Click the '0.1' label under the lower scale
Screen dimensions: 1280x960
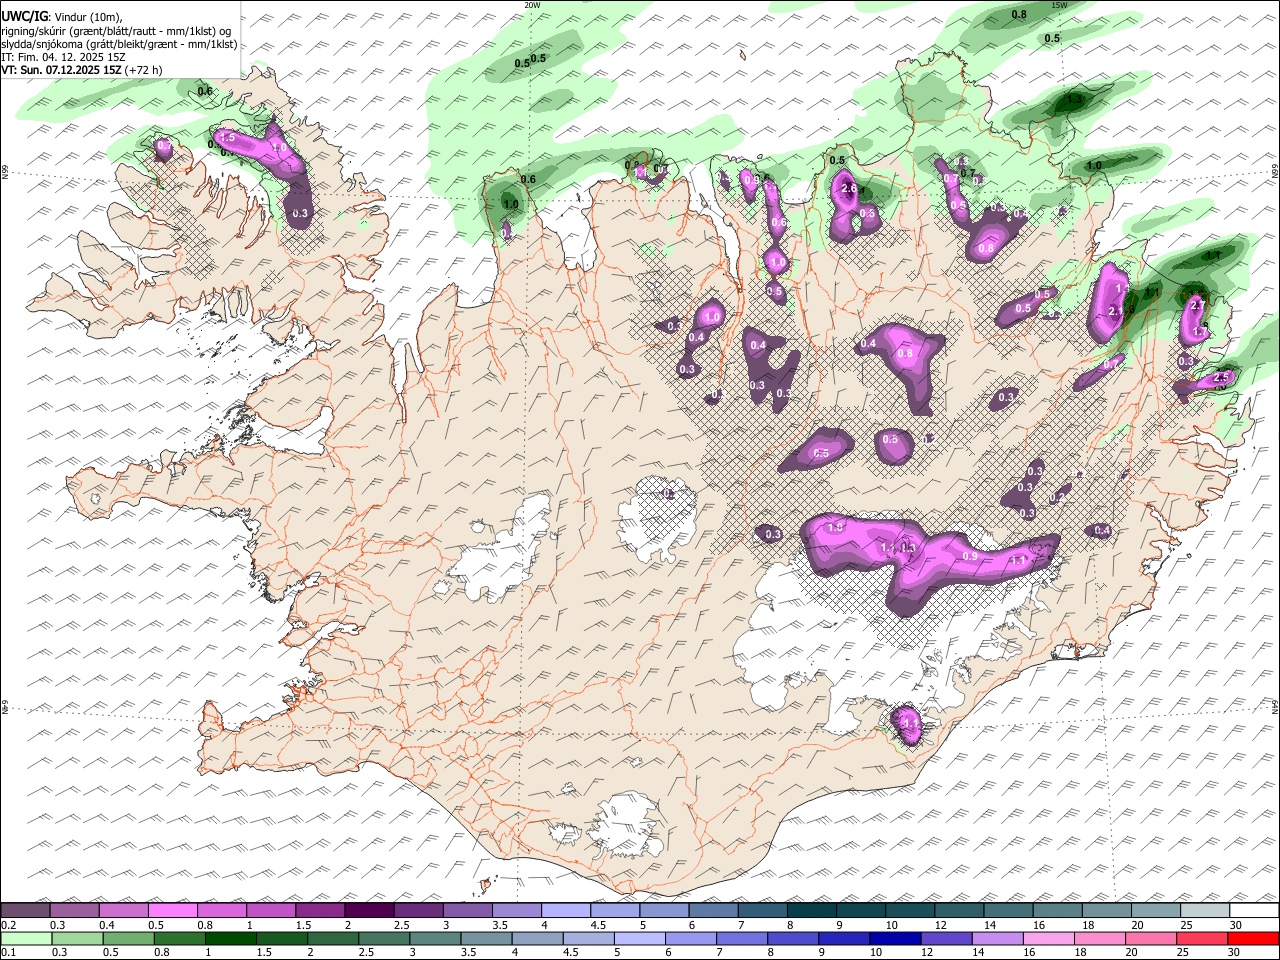[7, 953]
